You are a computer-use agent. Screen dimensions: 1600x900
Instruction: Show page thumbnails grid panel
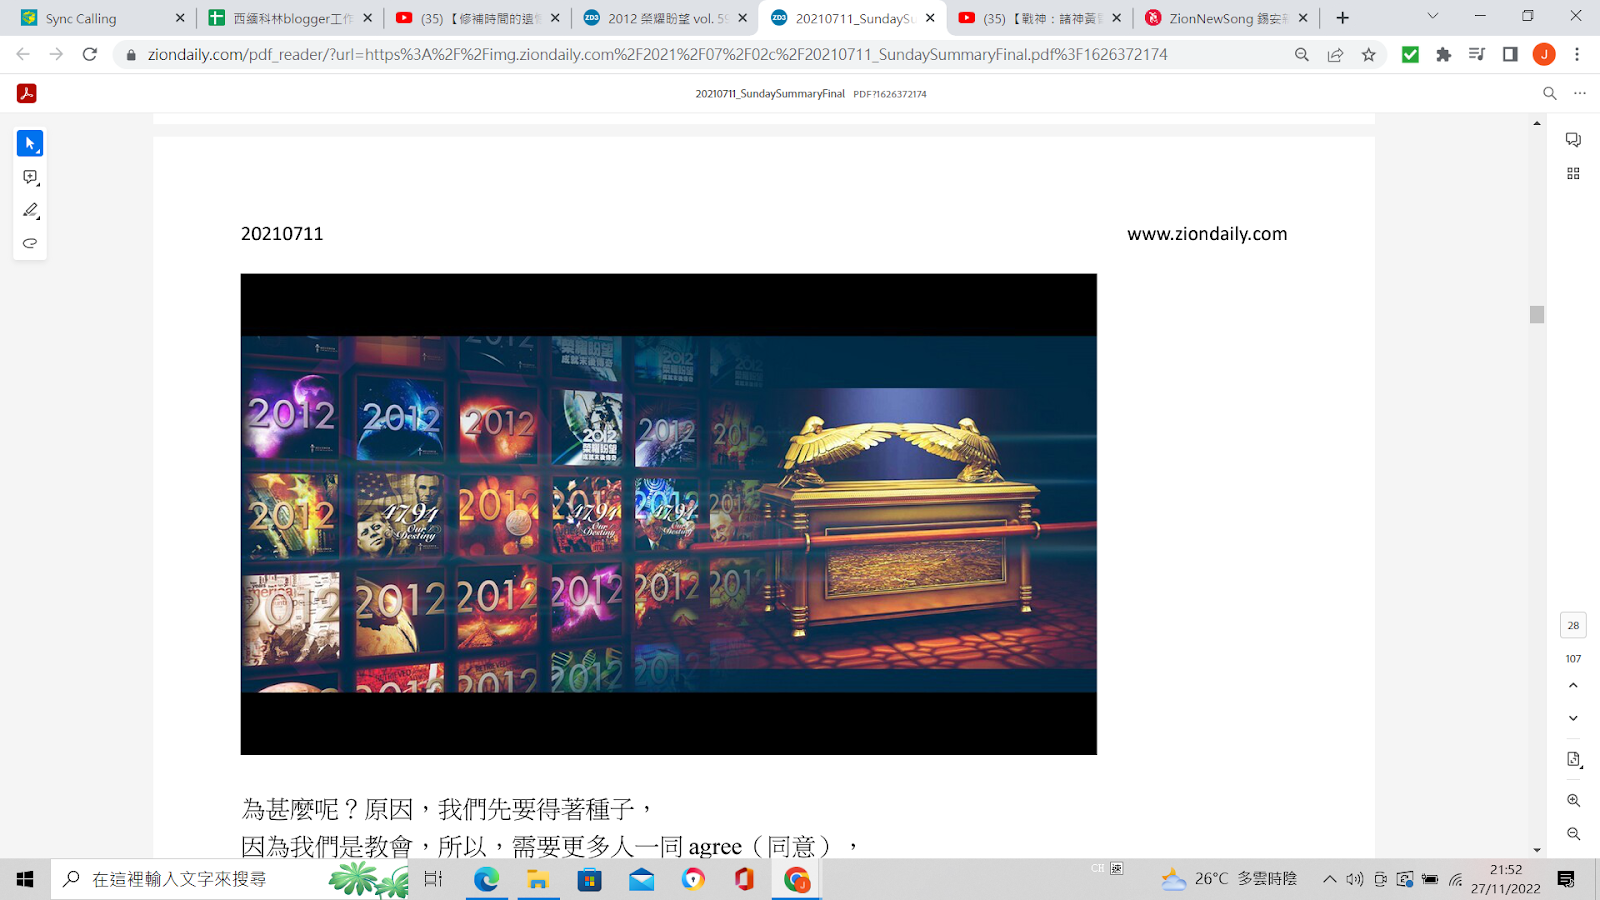tap(1573, 173)
